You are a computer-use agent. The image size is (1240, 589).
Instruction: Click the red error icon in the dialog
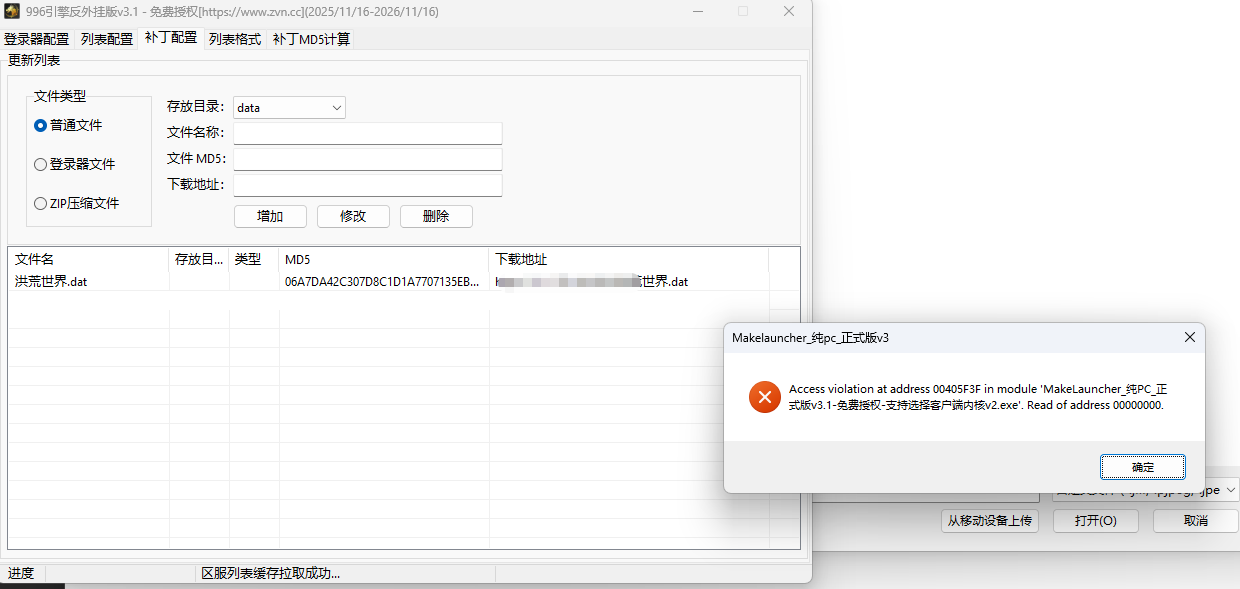coord(765,397)
